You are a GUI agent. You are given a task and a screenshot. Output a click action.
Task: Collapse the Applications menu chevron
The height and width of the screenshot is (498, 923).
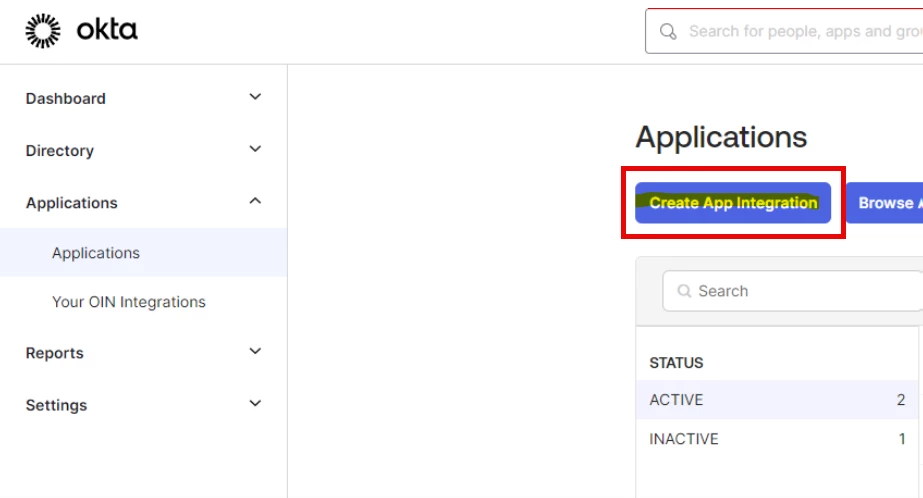pos(255,201)
